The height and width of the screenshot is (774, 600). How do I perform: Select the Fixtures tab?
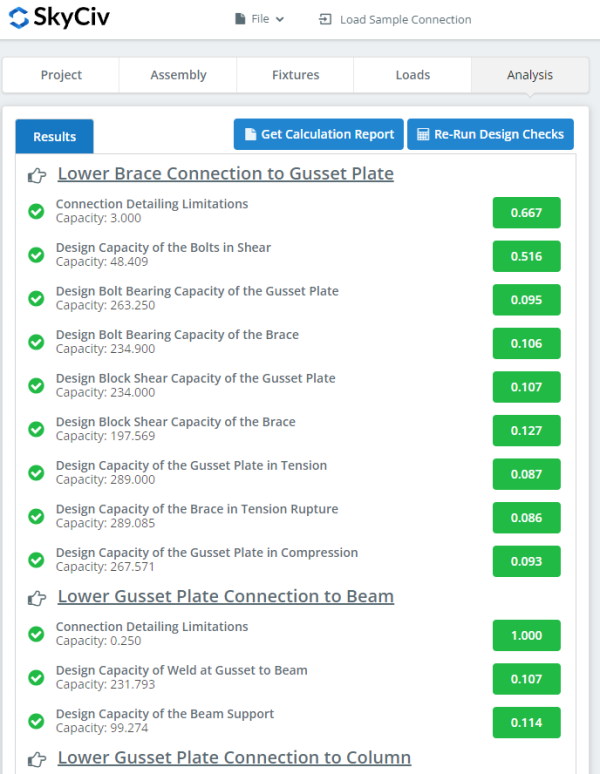click(x=295, y=75)
